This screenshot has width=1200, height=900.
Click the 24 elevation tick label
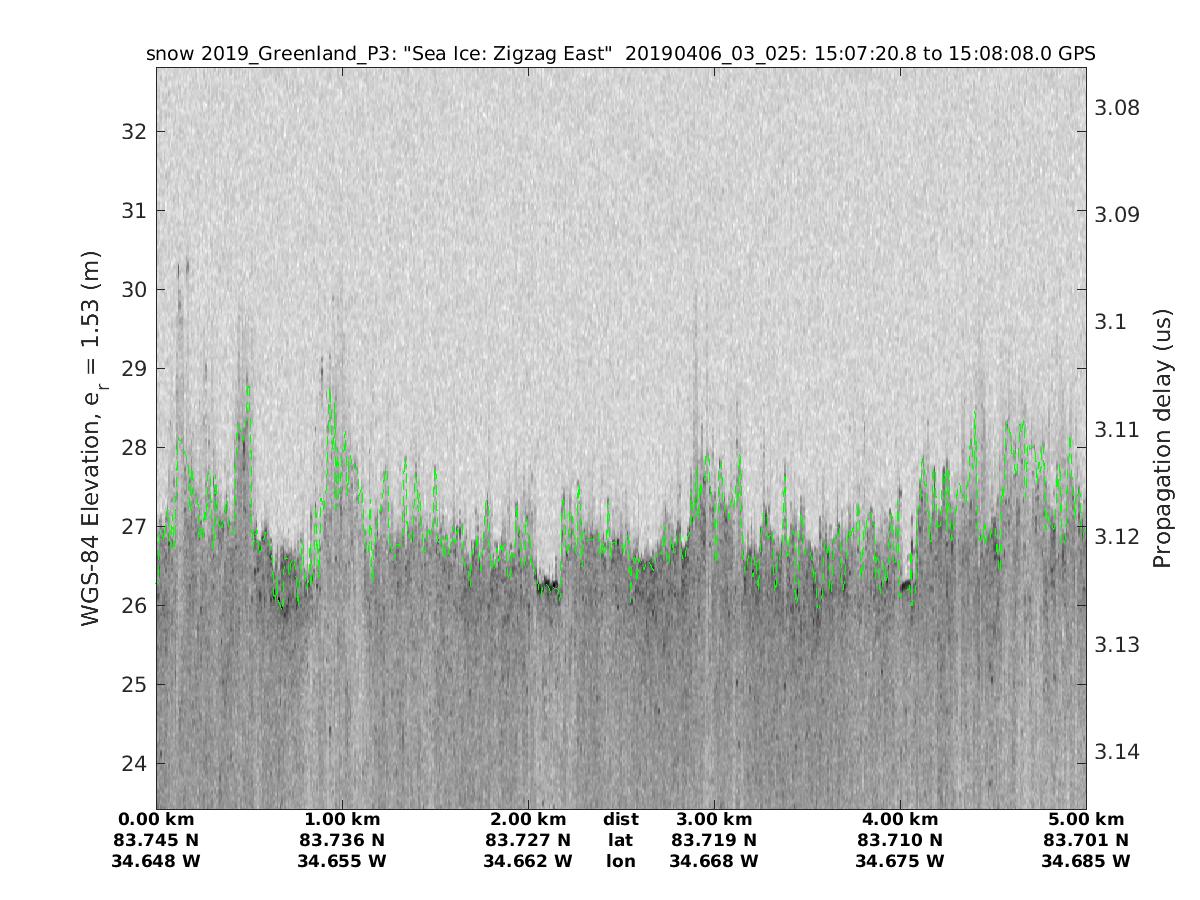pyautogui.click(x=132, y=764)
